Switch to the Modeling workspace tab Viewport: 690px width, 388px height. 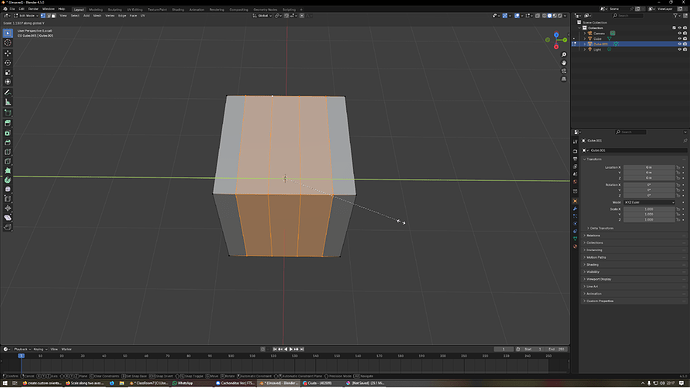[95, 9]
